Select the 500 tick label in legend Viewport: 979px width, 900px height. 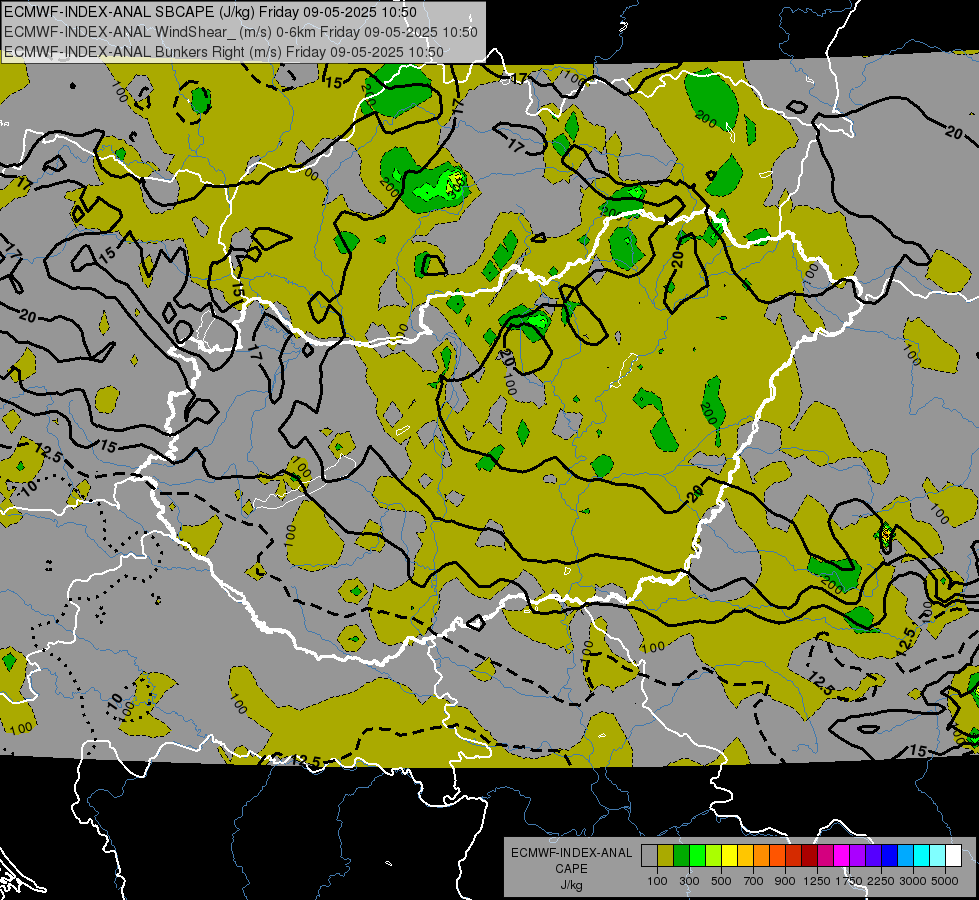point(721,881)
